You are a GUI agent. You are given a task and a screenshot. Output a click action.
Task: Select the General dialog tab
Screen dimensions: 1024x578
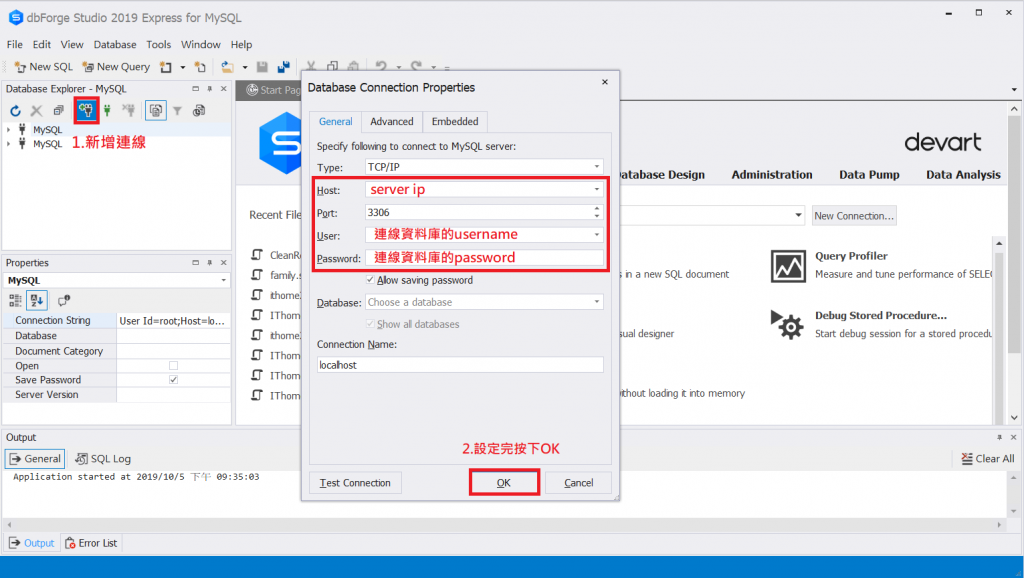[336, 121]
